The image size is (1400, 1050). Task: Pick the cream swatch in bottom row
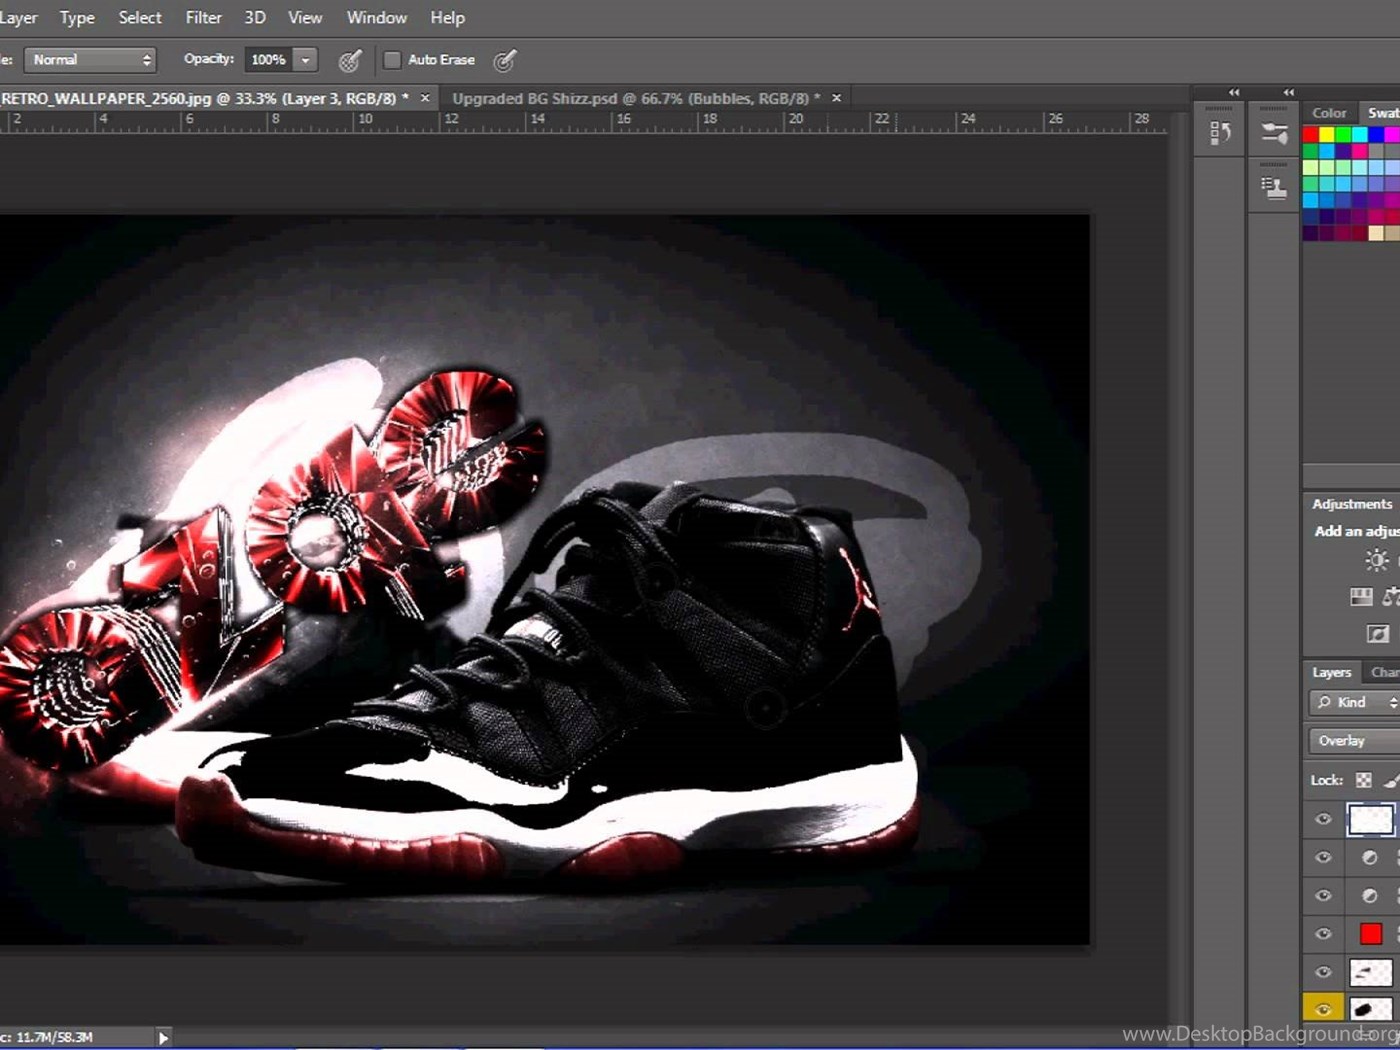(1377, 233)
